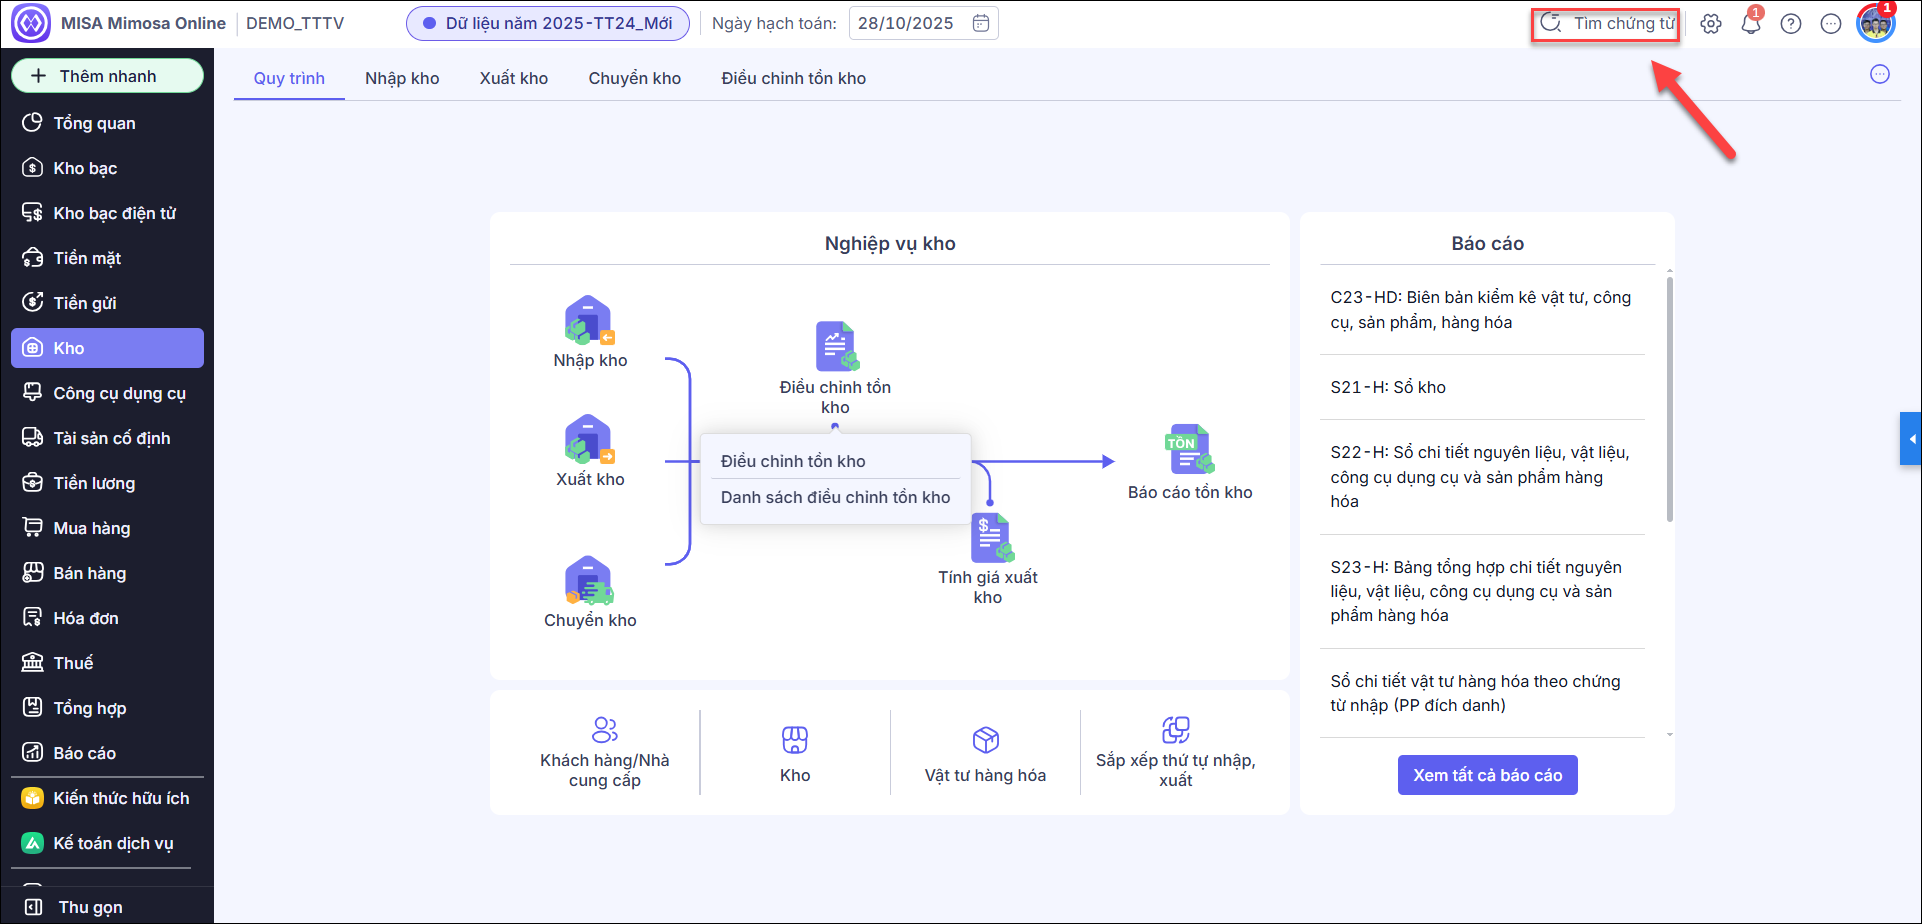The height and width of the screenshot is (924, 1922).
Task: Open the notifications bell
Action: (x=1751, y=24)
